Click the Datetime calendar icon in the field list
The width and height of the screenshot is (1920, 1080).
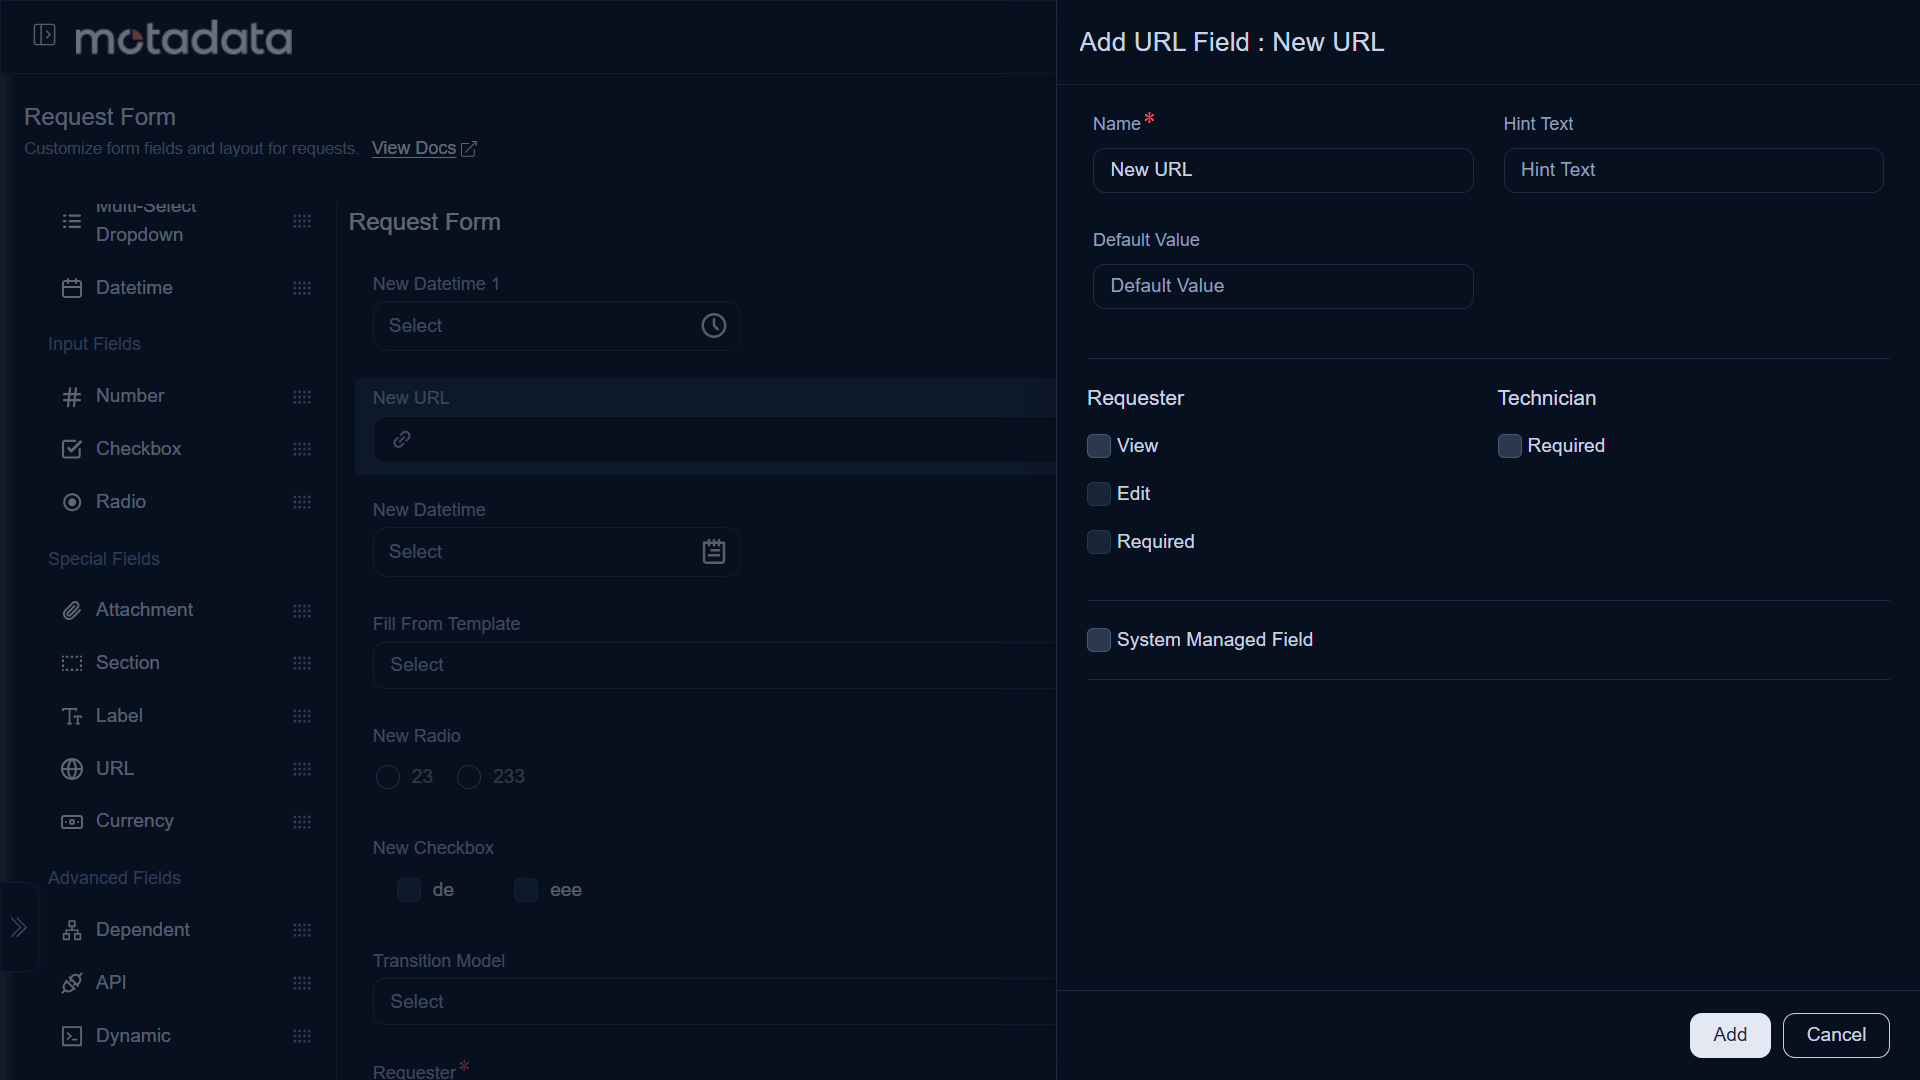[72, 288]
